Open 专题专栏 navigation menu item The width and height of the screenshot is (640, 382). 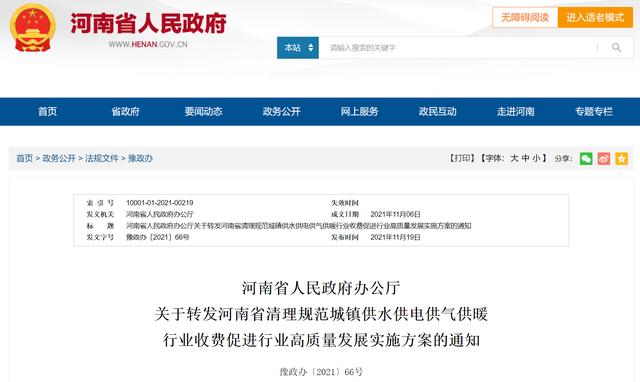(594, 111)
